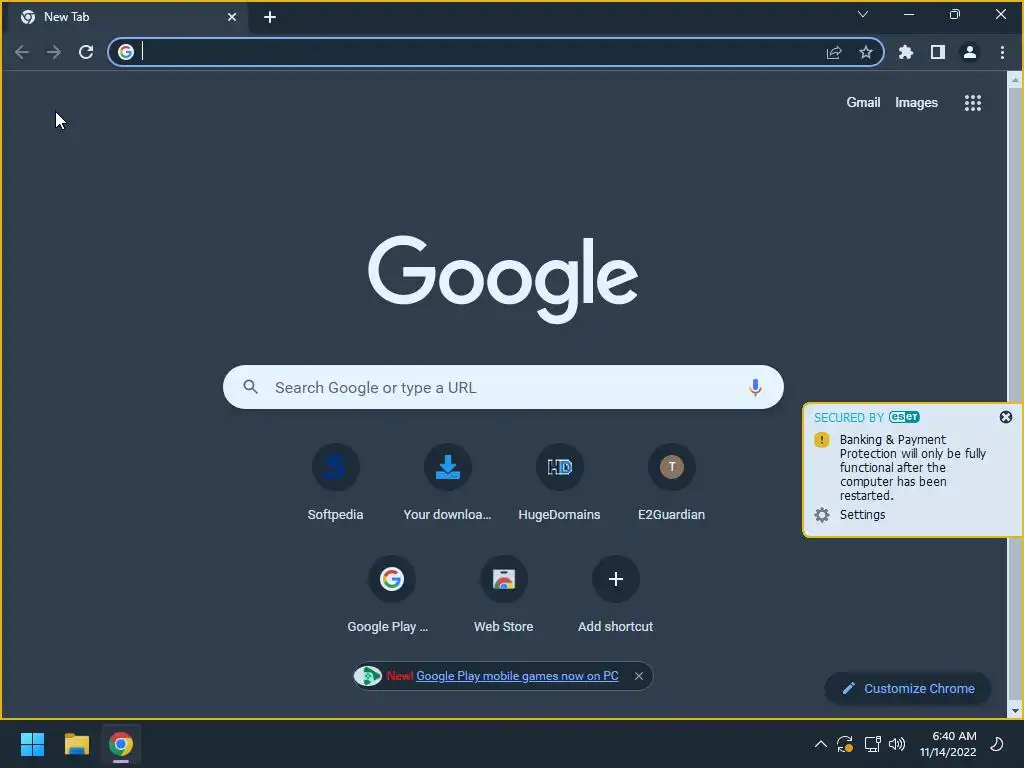Open the profile avatar icon
The width and height of the screenshot is (1024, 768).
tap(970, 52)
